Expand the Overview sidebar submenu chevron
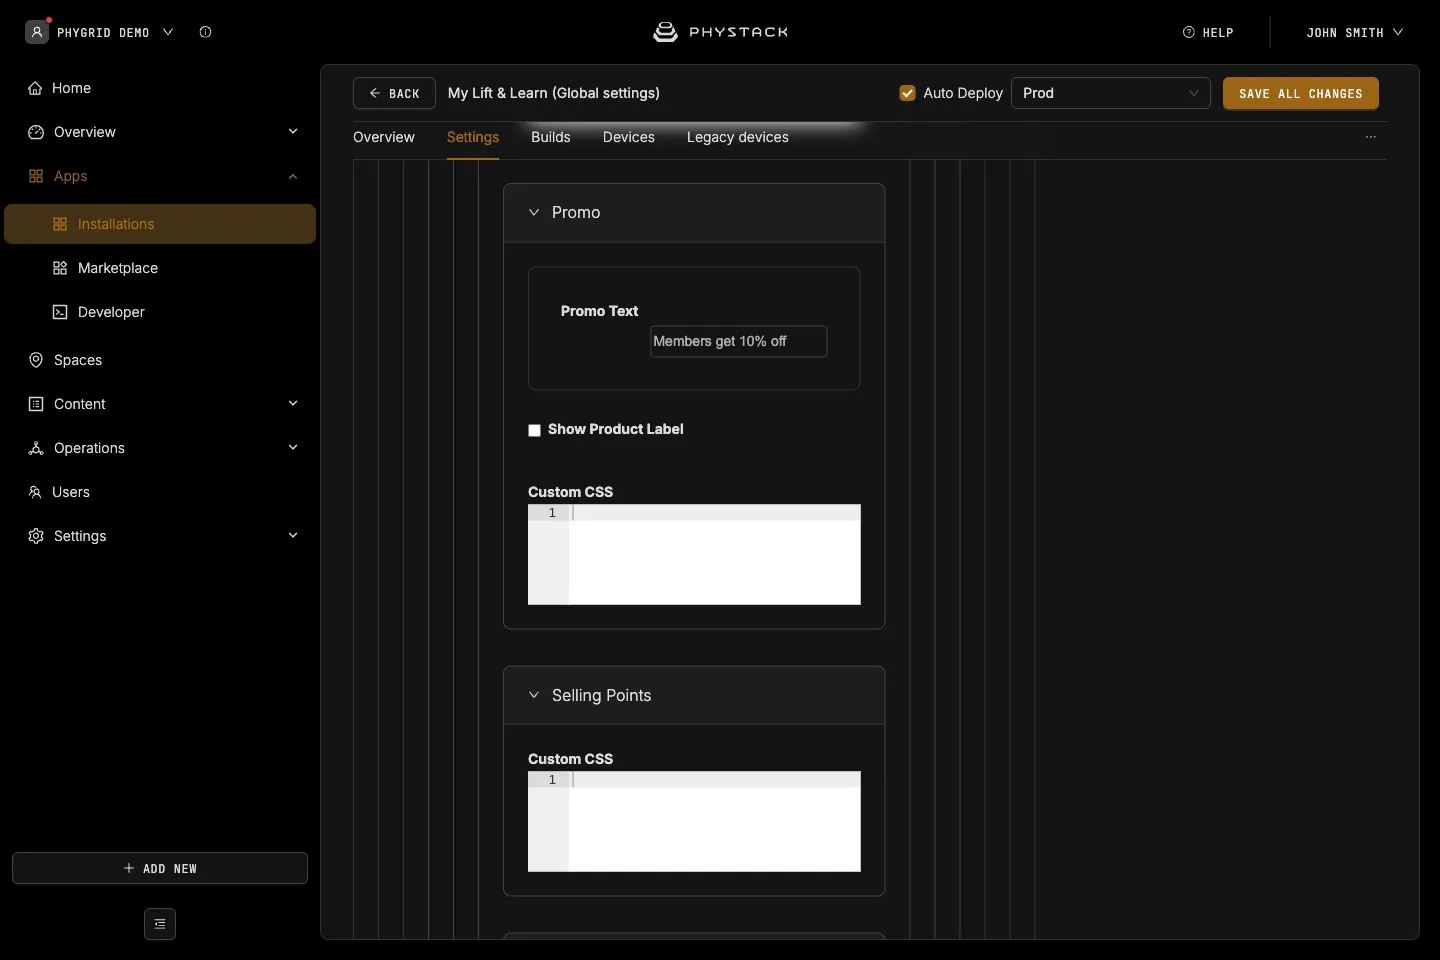Viewport: 1440px width, 960px height. [x=293, y=131]
